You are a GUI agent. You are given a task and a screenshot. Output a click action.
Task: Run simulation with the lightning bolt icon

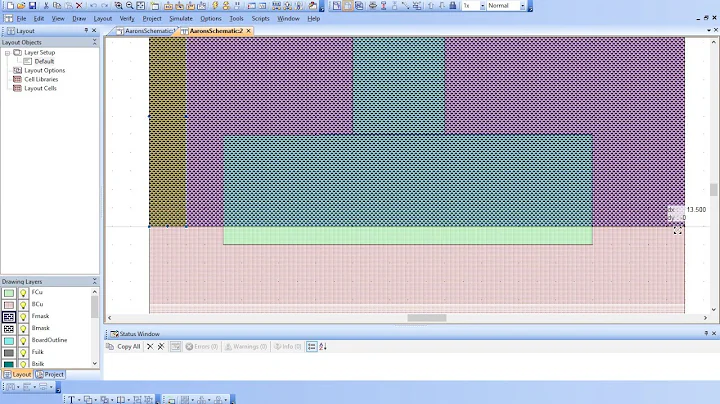(x=214, y=6)
